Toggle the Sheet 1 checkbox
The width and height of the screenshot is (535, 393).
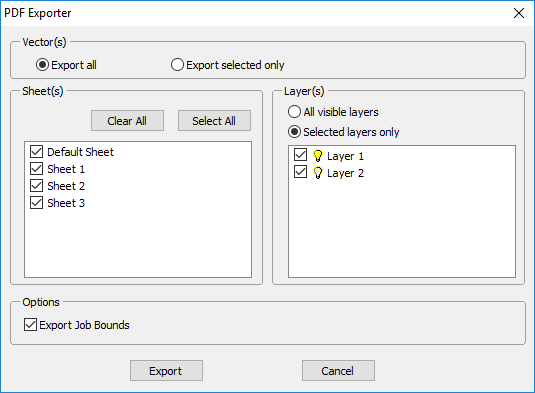[x=37, y=169]
